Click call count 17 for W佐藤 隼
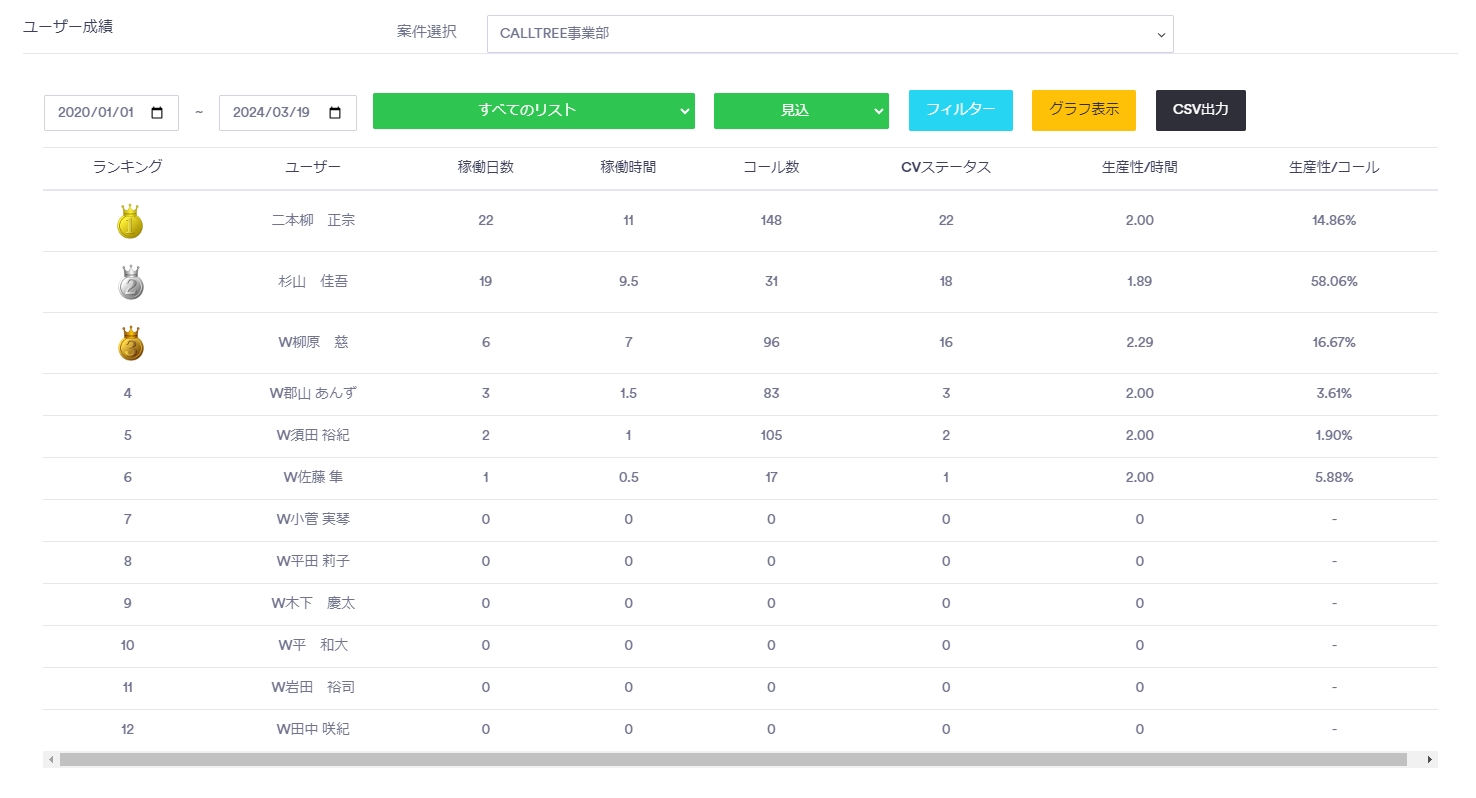This screenshot has height=798, width=1476. (x=771, y=478)
